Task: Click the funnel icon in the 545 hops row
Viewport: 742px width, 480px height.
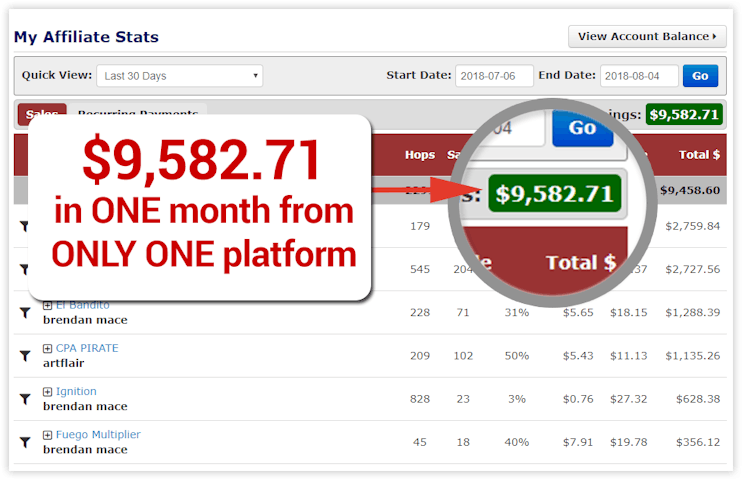Action: (x=25, y=270)
